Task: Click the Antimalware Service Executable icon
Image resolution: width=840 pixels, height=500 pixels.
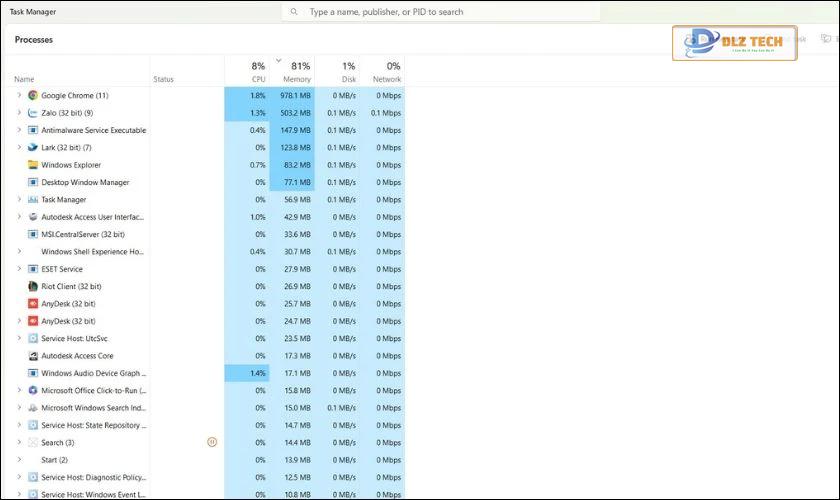Action: click(x=33, y=130)
